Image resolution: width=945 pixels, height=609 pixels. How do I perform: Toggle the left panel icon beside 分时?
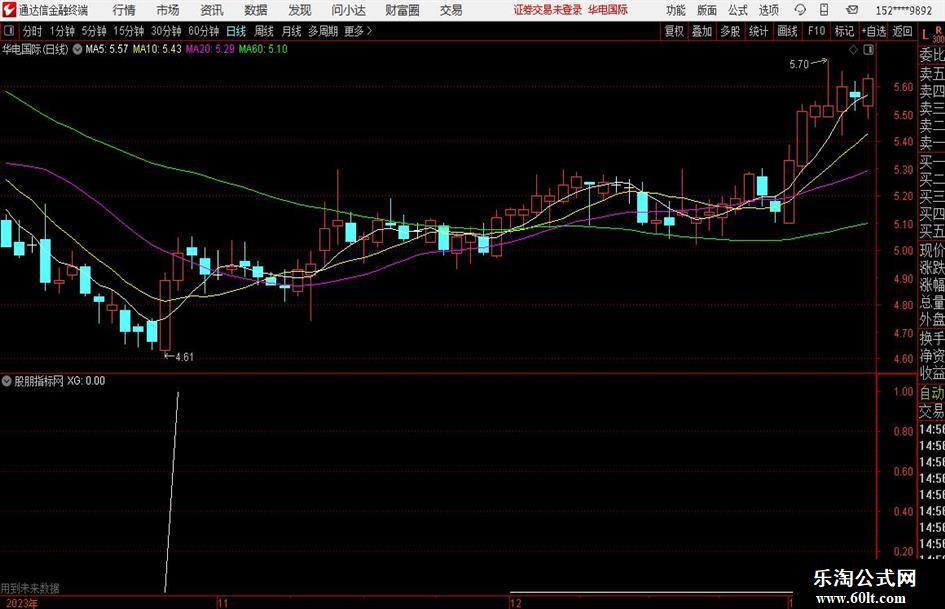[x=9, y=31]
